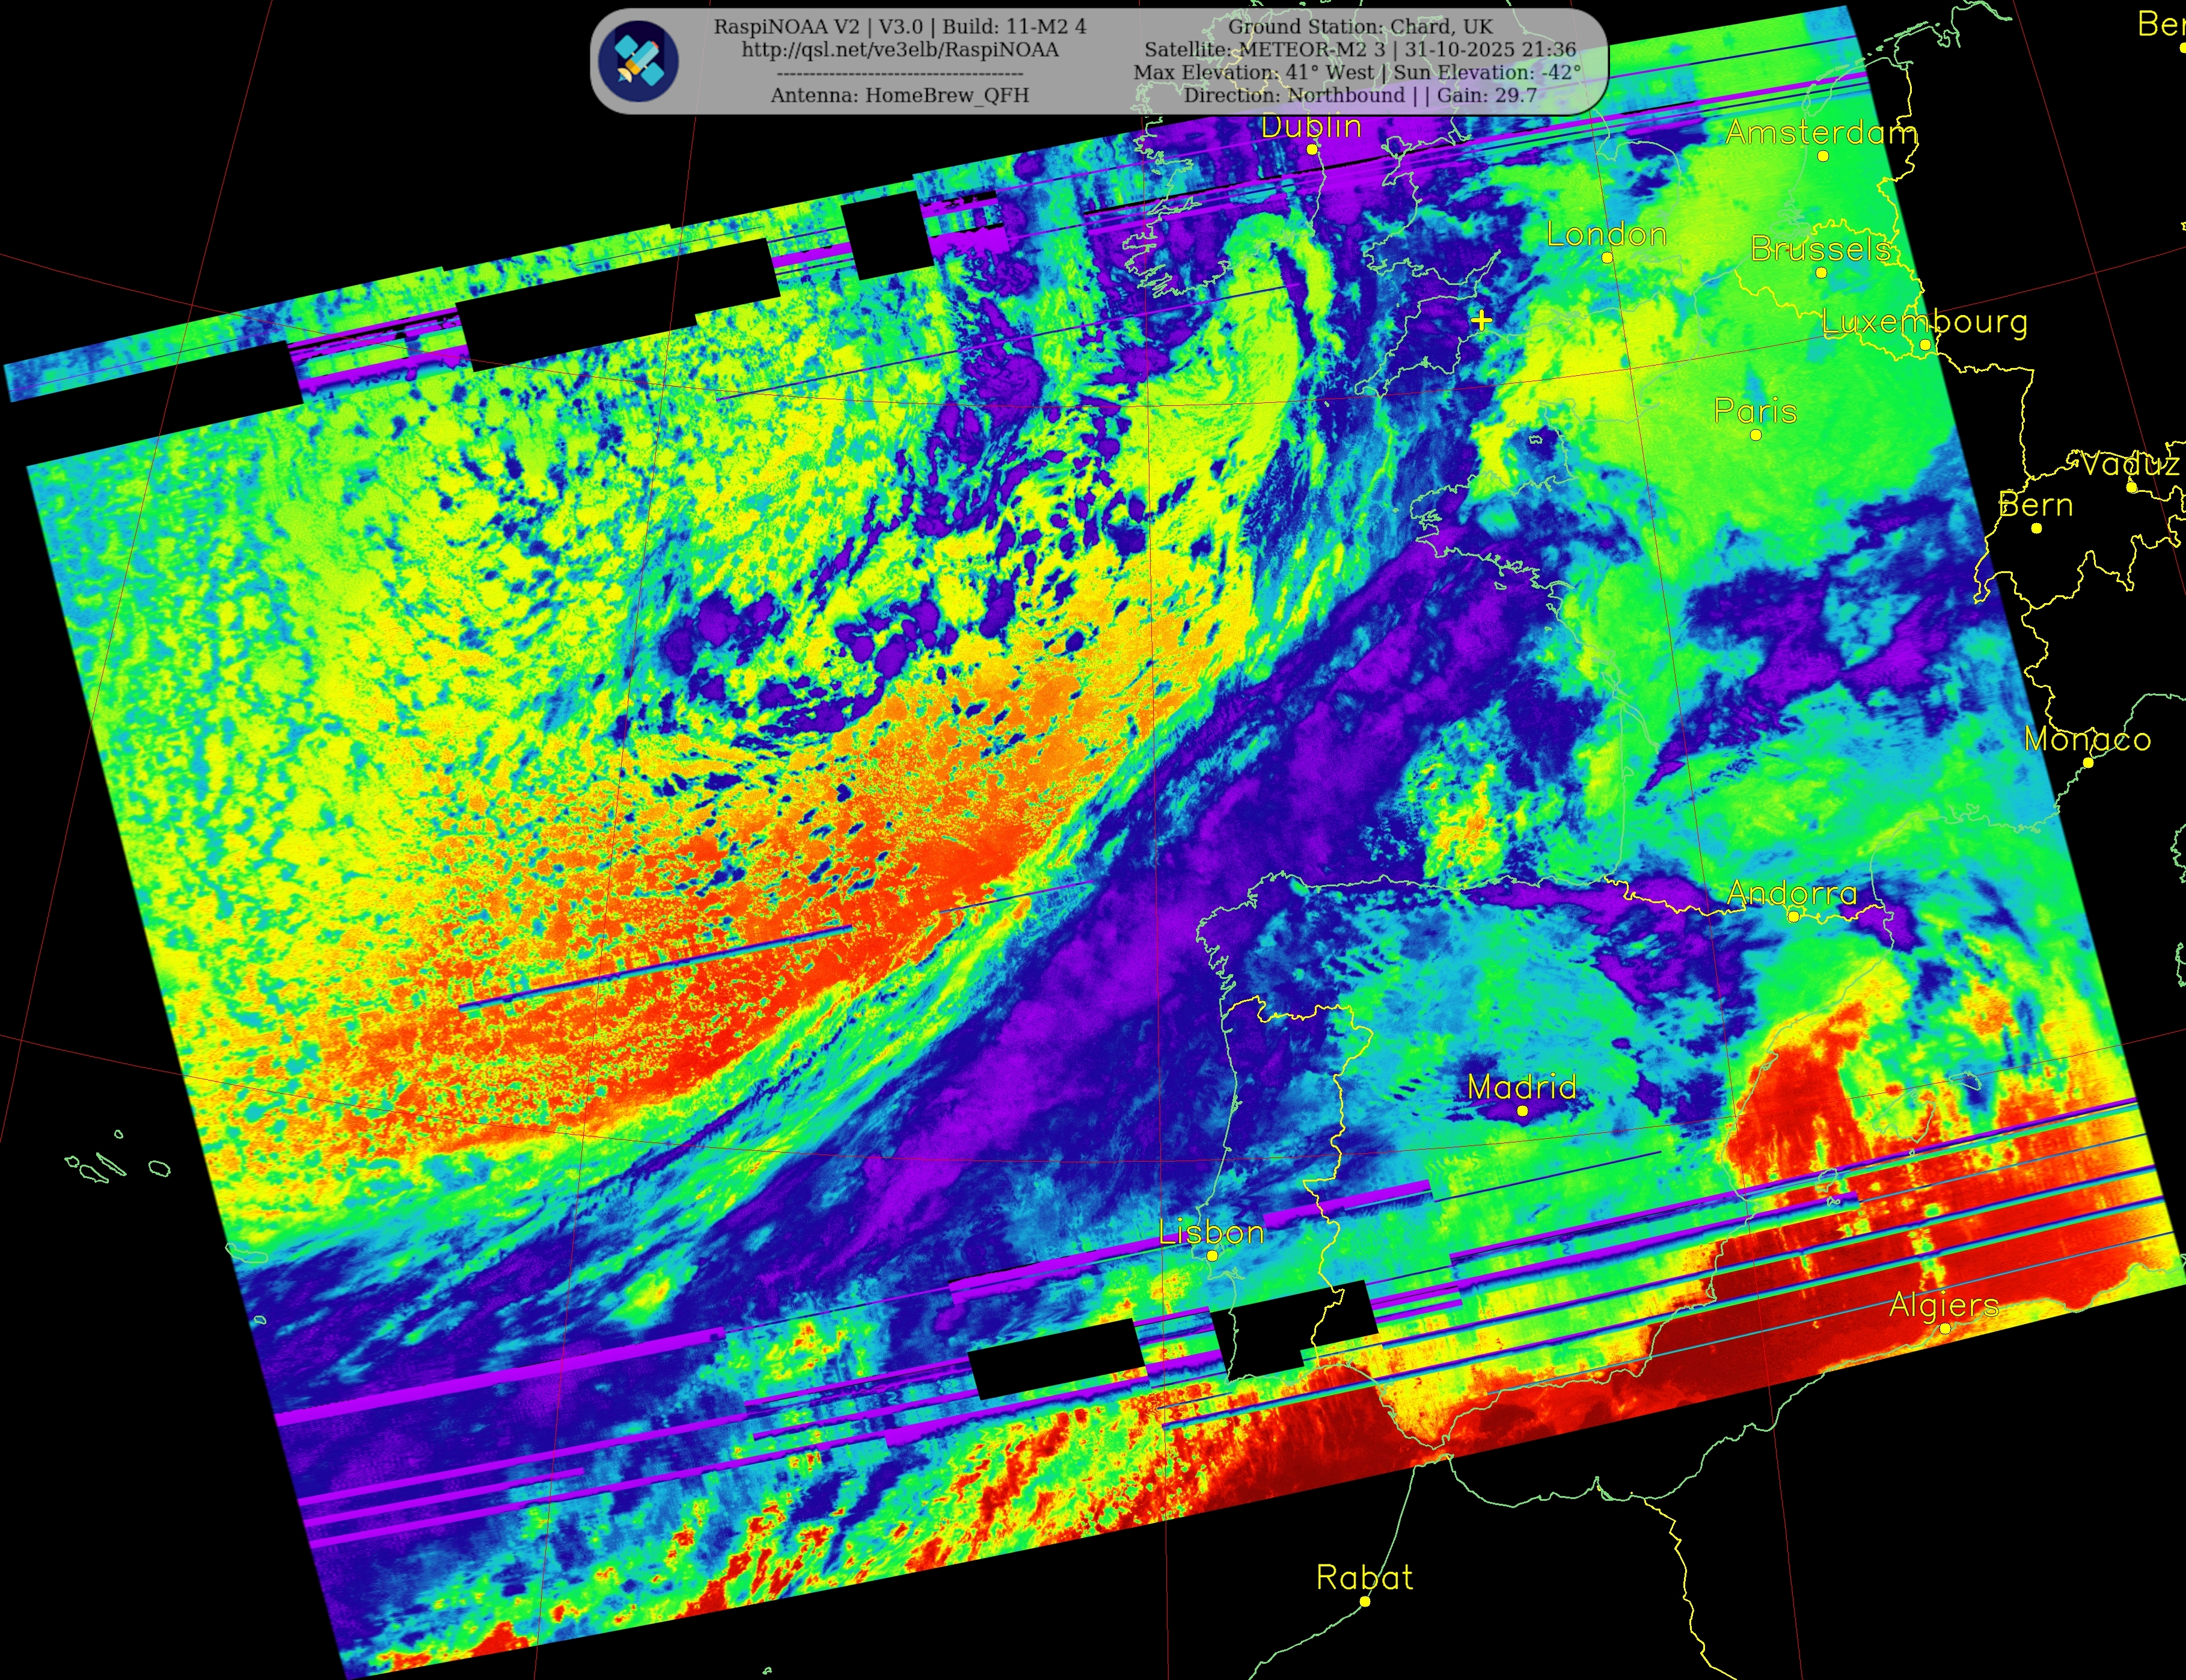Click the Ground Station Chard, UK text
The height and width of the screenshot is (1680, 2186).
pos(1360,27)
